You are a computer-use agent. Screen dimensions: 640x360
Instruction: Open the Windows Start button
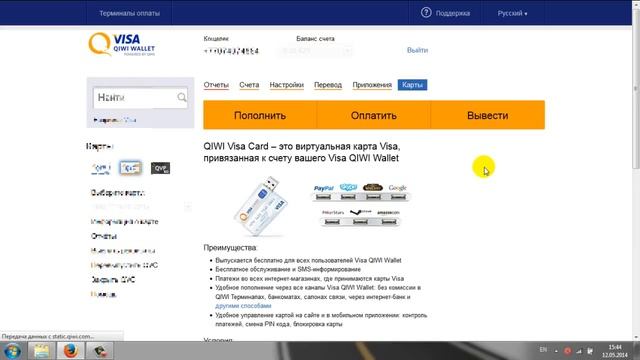click(x=12, y=351)
